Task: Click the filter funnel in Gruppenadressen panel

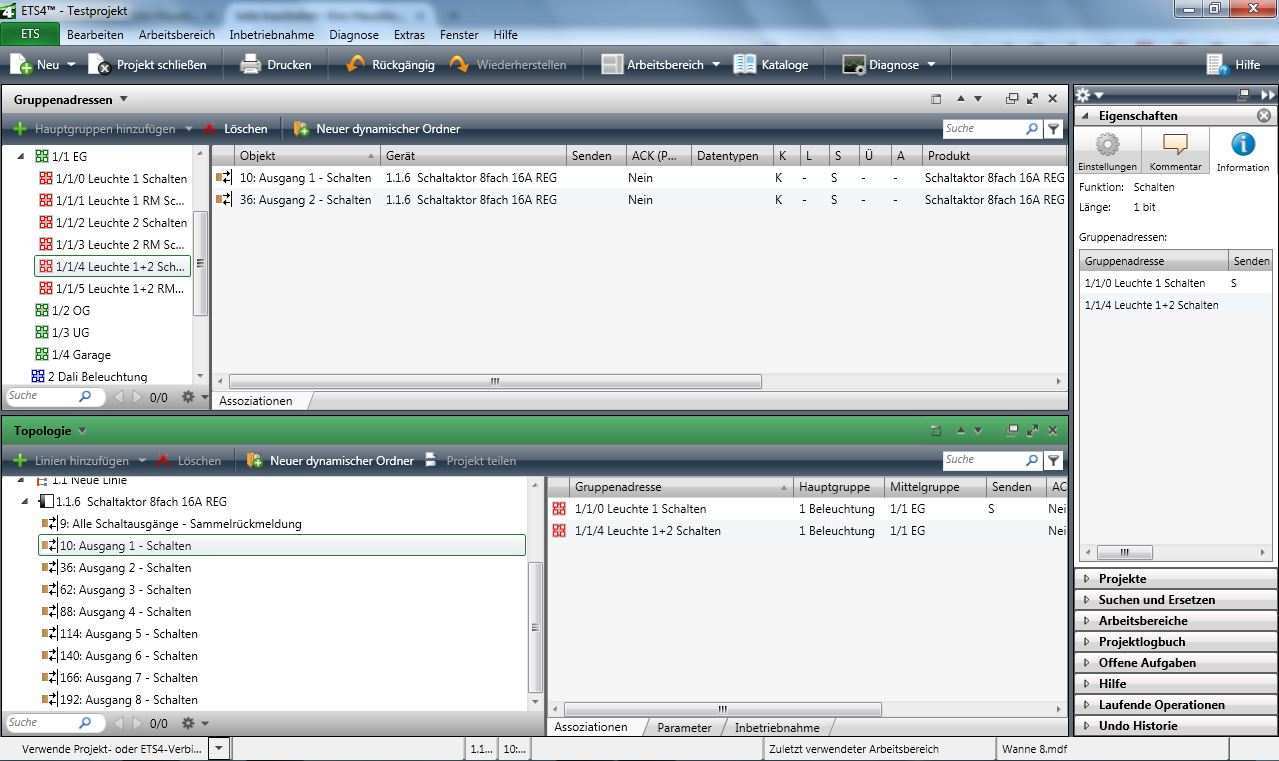Action: coord(1053,129)
